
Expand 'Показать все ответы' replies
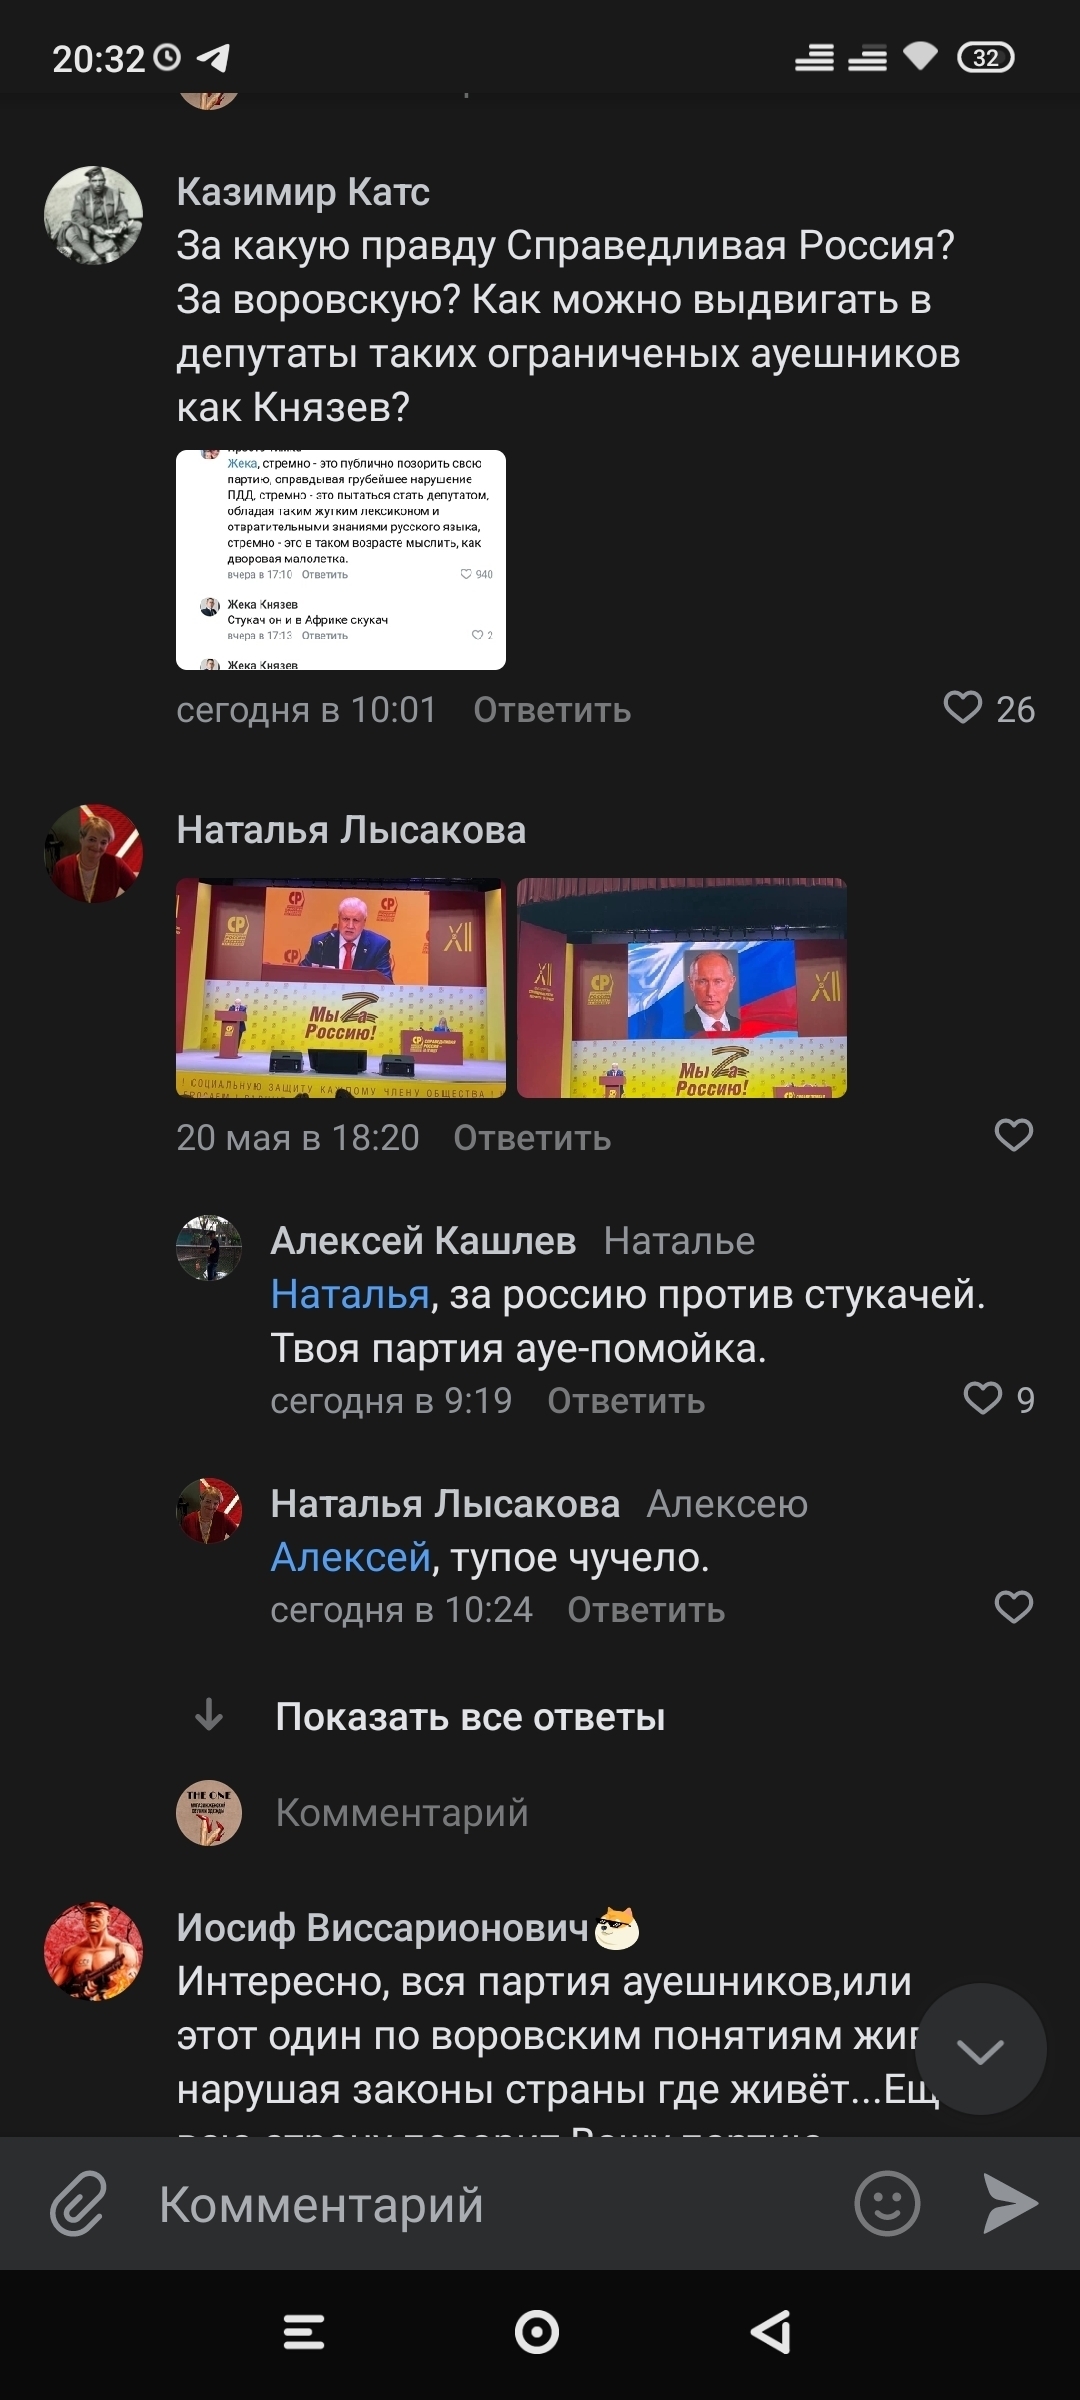[470, 1717]
